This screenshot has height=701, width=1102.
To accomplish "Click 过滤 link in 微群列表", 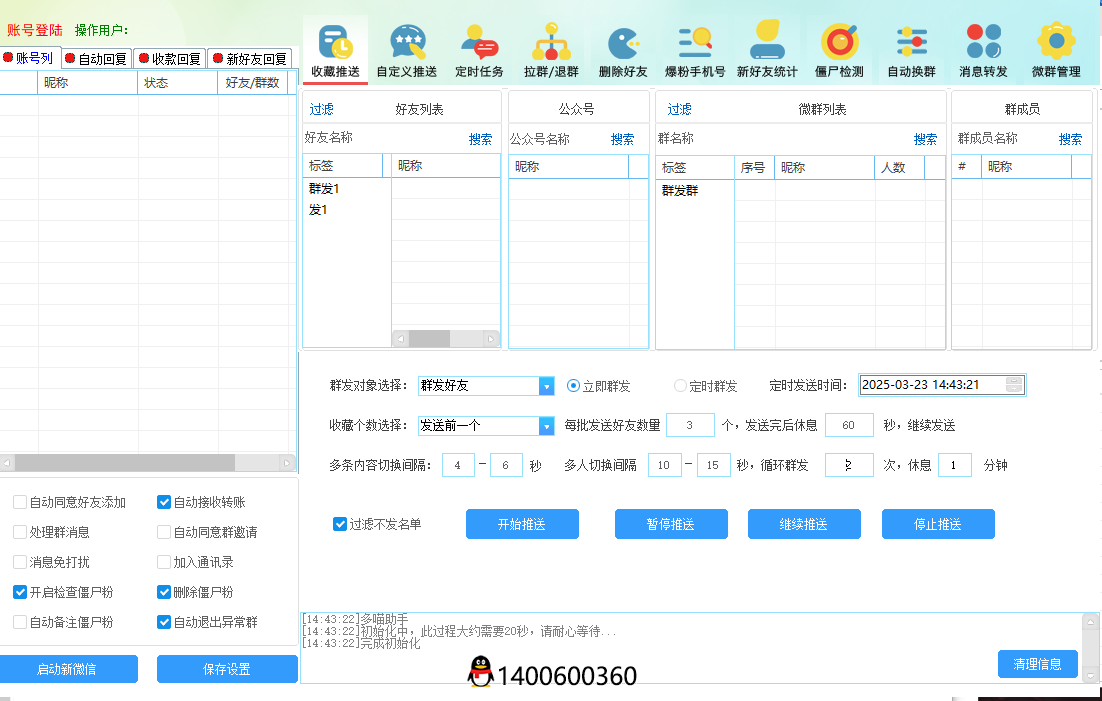I will pyautogui.click(x=679, y=109).
